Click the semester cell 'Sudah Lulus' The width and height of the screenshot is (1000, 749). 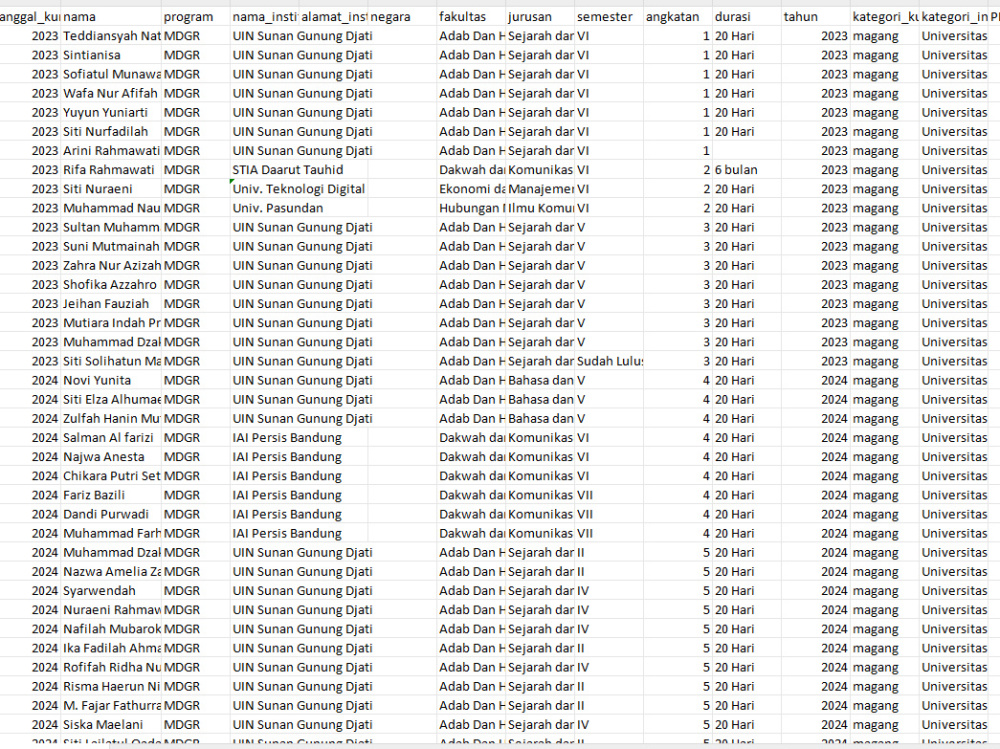tap(609, 361)
